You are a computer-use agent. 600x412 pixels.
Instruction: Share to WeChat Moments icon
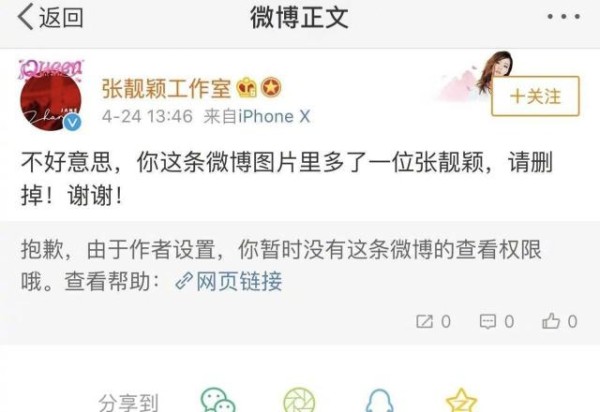click(299, 401)
